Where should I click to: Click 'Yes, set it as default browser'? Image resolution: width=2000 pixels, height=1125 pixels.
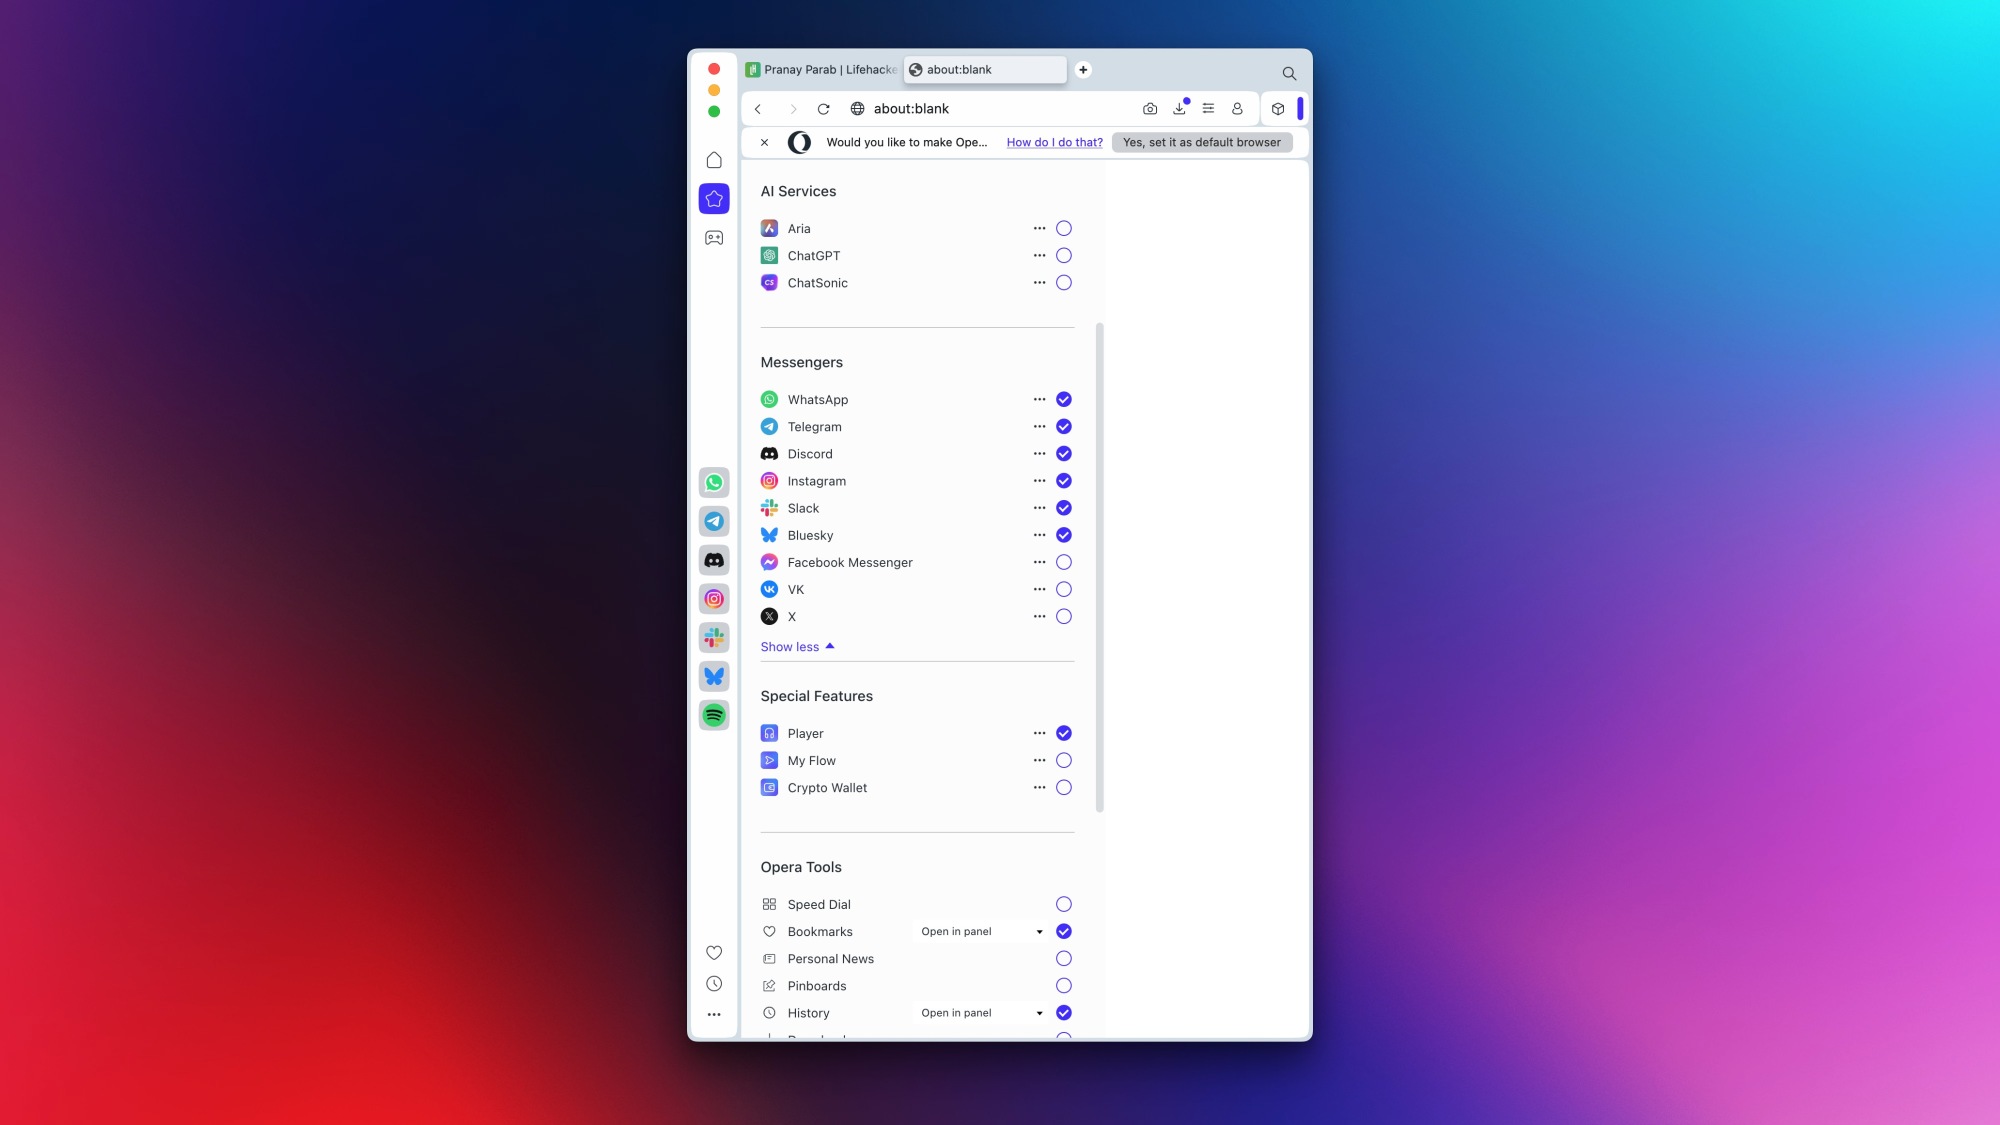pyautogui.click(x=1201, y=143)
